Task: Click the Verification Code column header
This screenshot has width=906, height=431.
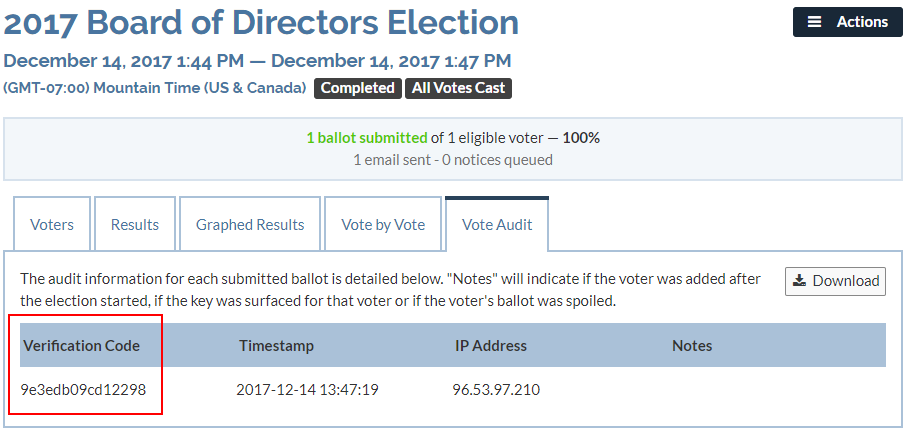Action: [81, 345]
